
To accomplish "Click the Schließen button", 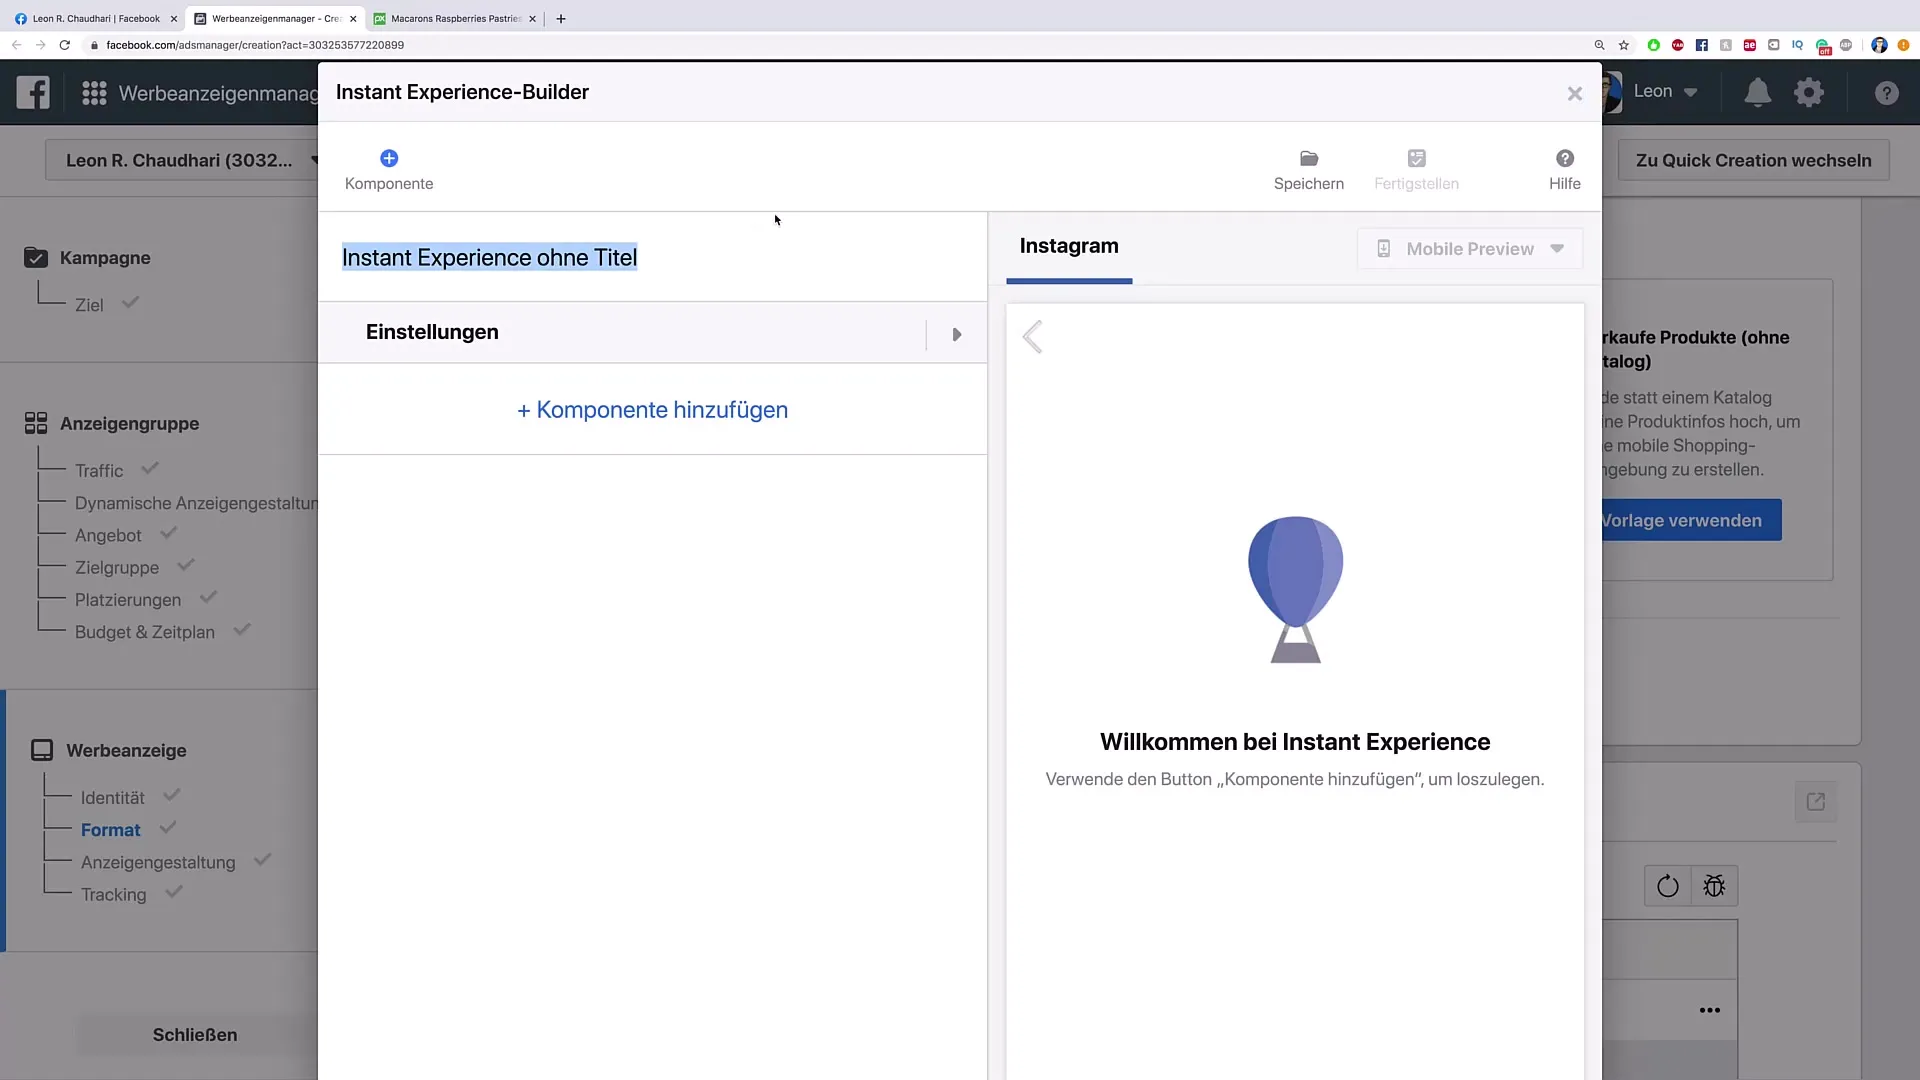I will point(195,1035).
